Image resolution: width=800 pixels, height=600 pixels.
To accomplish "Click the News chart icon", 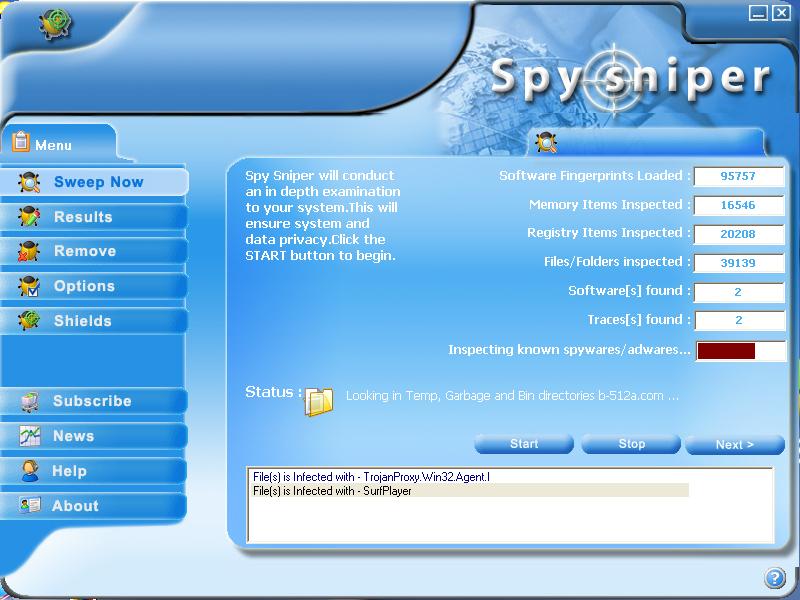I will 30,436.
